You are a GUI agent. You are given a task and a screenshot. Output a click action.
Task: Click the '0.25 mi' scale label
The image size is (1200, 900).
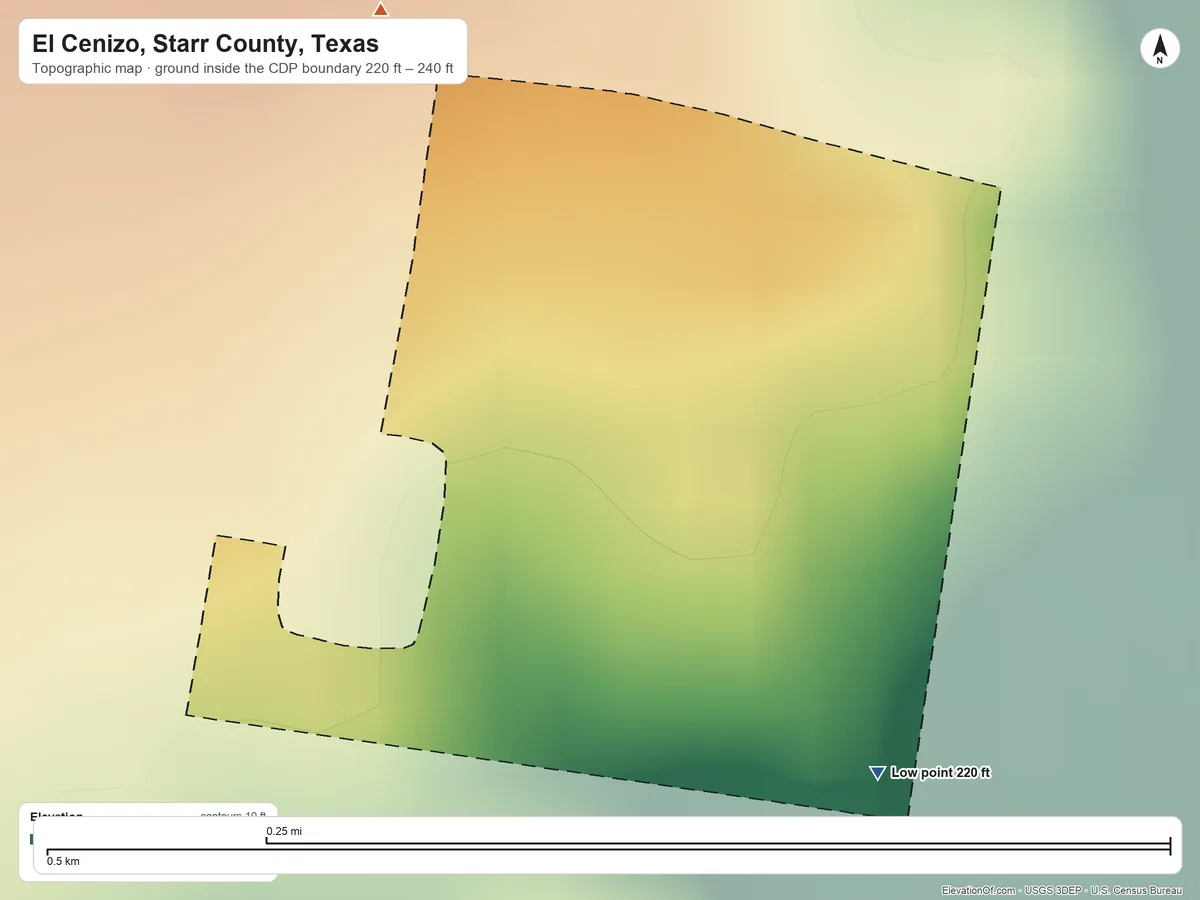284,832
